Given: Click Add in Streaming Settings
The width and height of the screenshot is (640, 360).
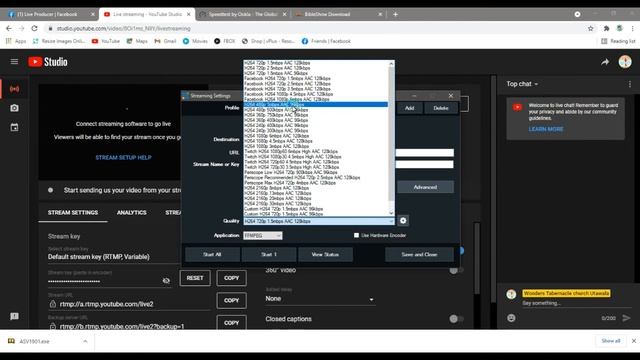Looking at the screenshot, I should coord(409,108).
